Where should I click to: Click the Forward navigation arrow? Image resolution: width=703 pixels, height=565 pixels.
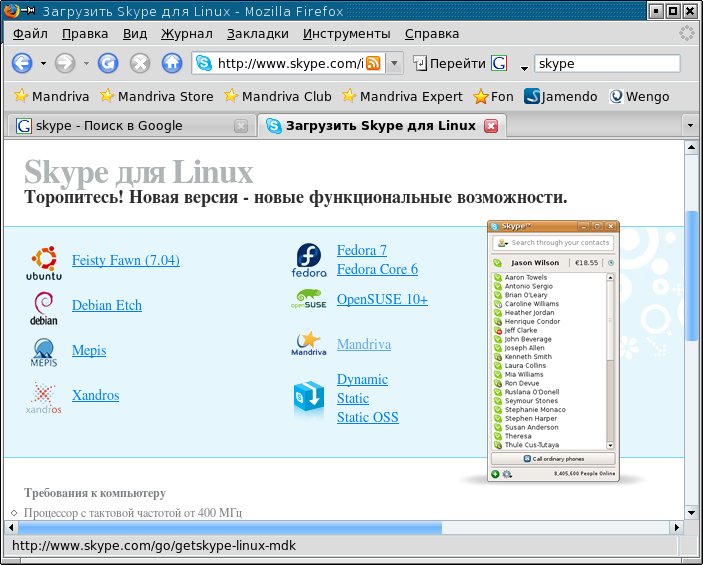tap(65, 63)
